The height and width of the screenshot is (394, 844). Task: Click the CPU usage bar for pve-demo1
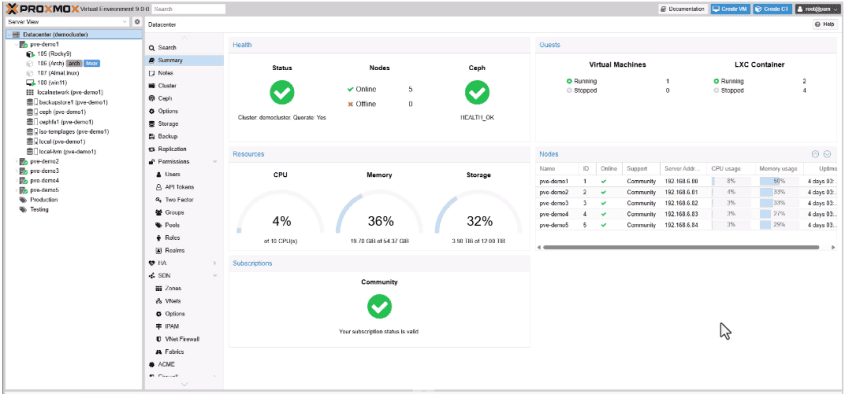[x=731, y=181]
